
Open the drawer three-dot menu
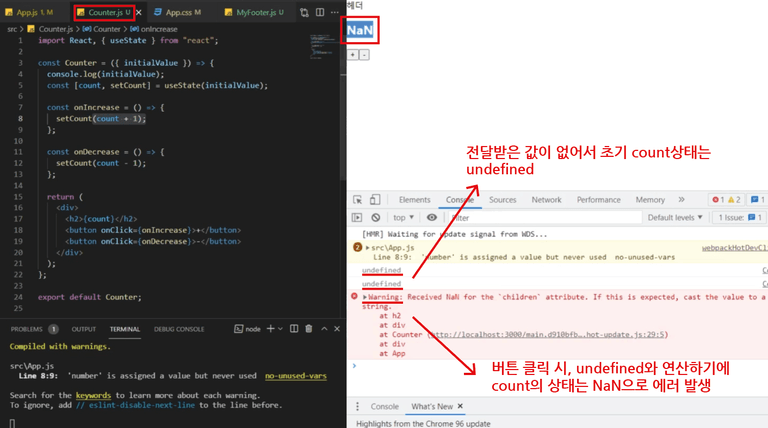click(358, 406)
